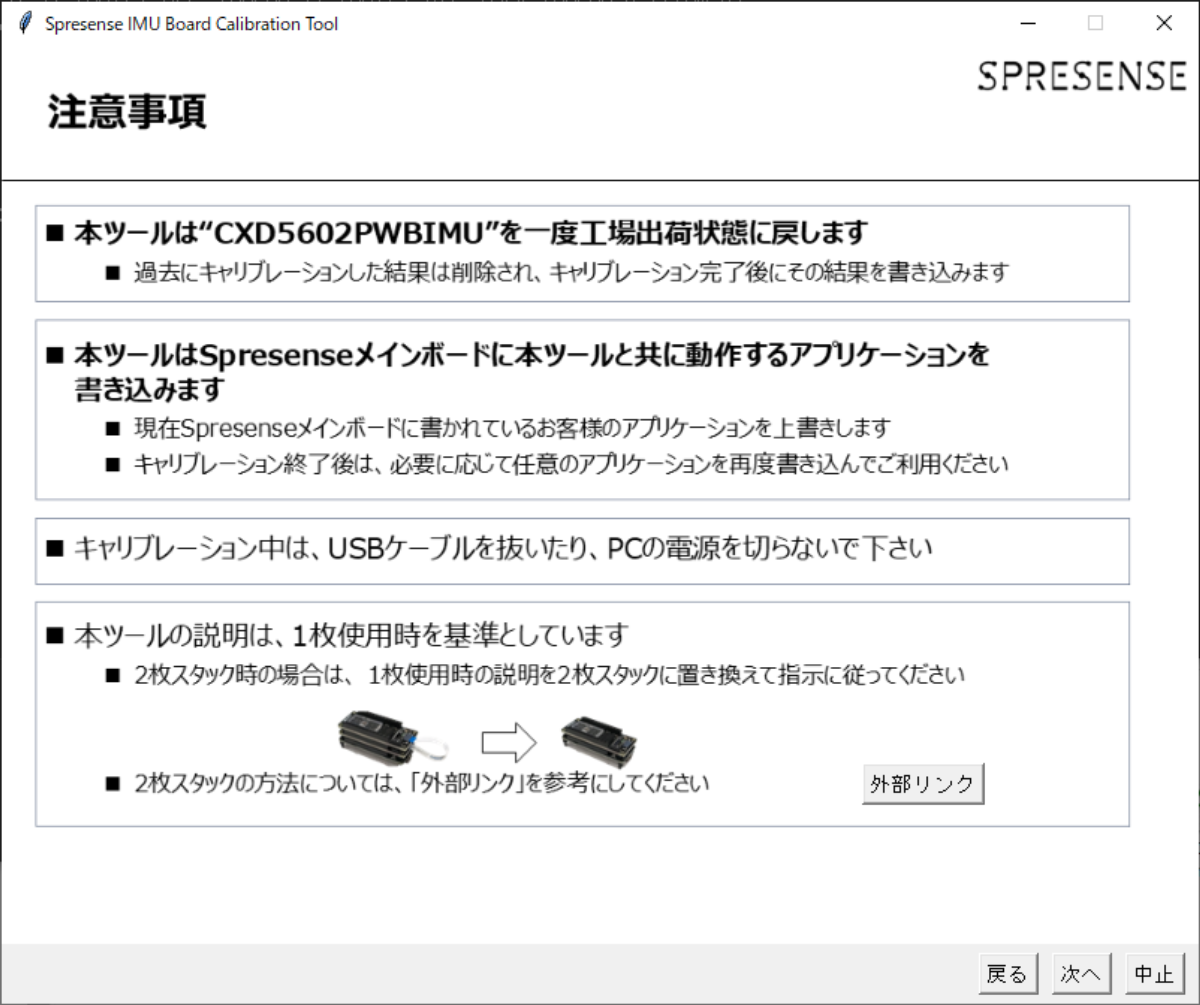Click the maximize button in the title bar

point(1095,22)
